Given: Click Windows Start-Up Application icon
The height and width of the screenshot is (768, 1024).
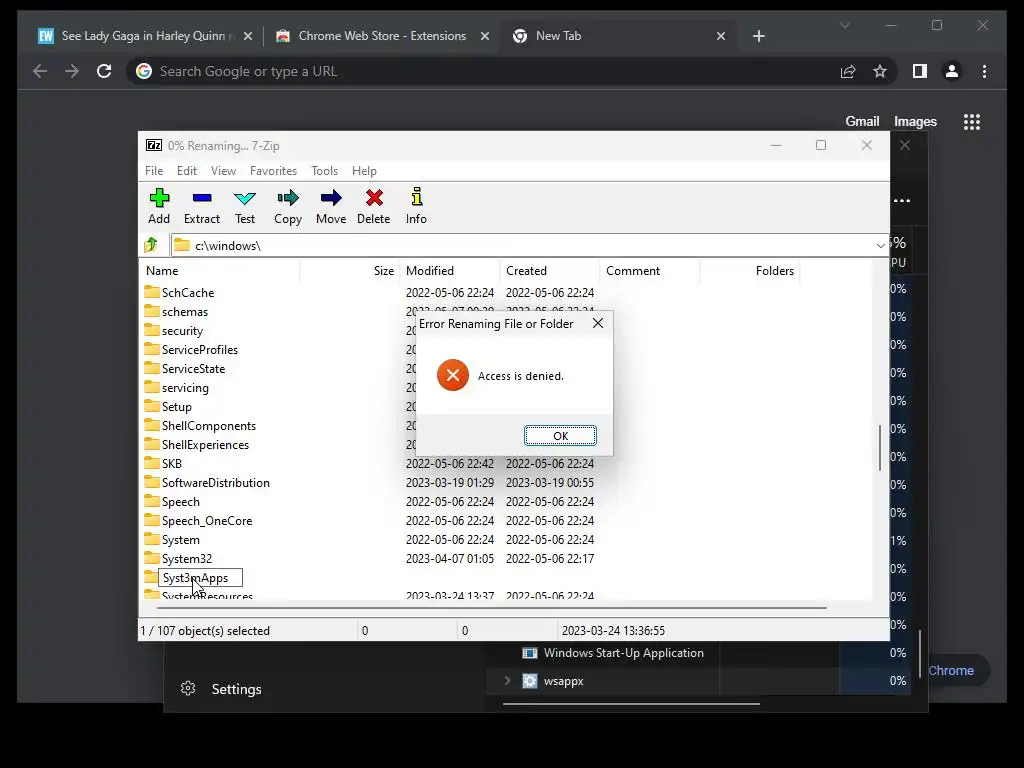Looking at the screenshot, I should pyautogui.click(x=530, y=652).
